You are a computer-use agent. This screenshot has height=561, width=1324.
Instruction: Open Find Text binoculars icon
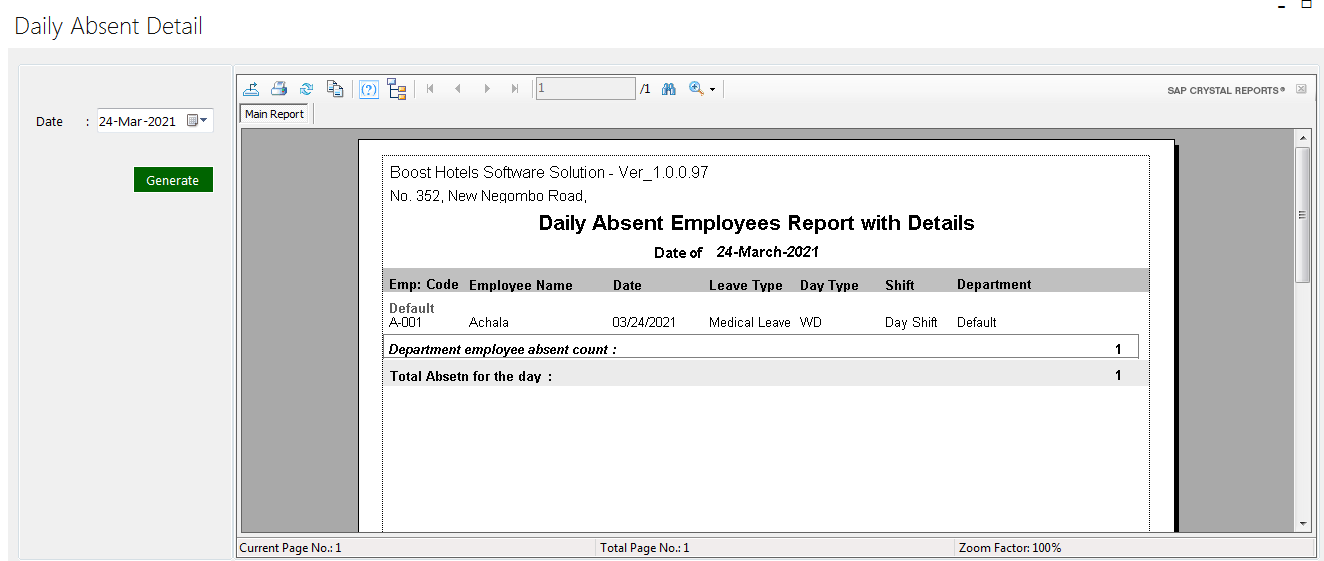pos(669,89)
